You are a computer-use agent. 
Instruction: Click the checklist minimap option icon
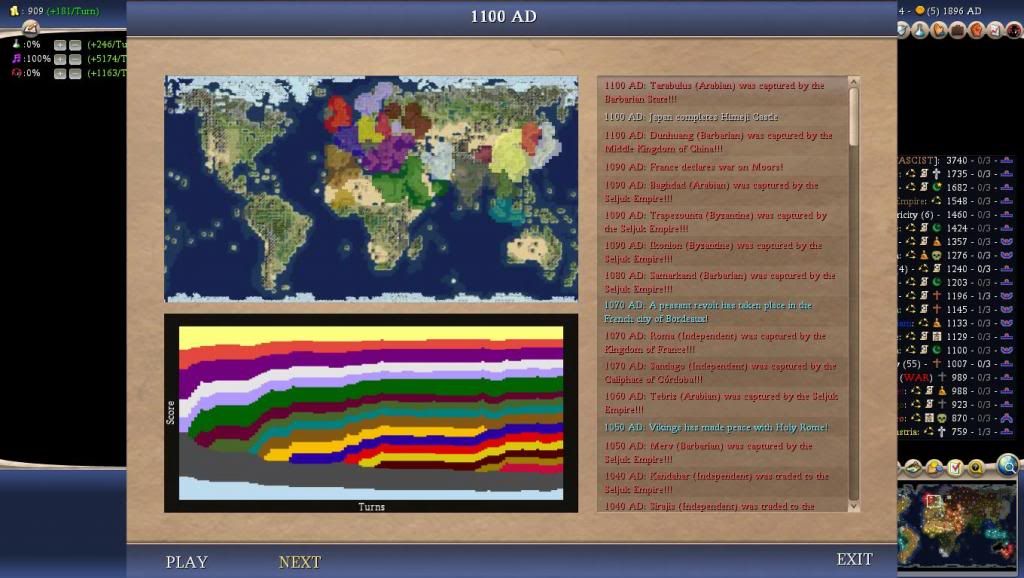[x=955, y=468]
